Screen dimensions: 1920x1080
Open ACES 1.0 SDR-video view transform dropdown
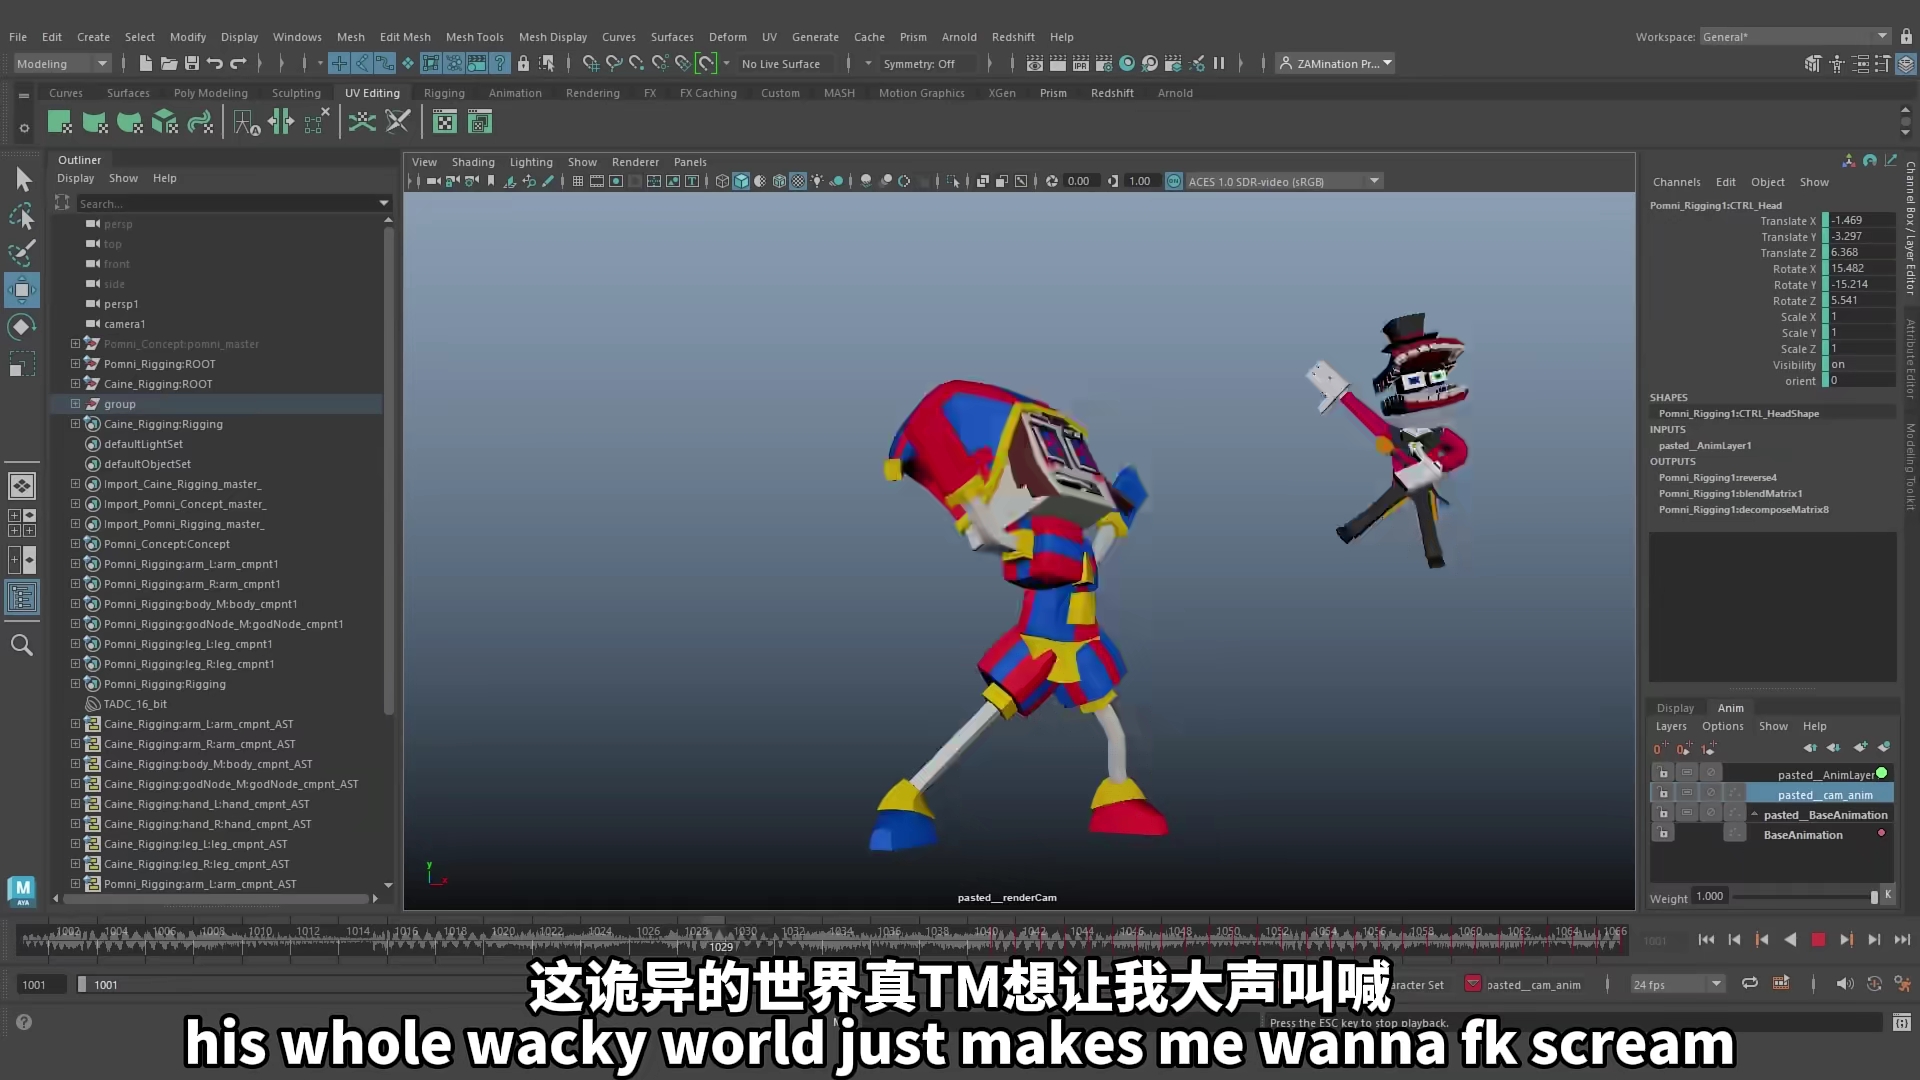click(1284, 181)
